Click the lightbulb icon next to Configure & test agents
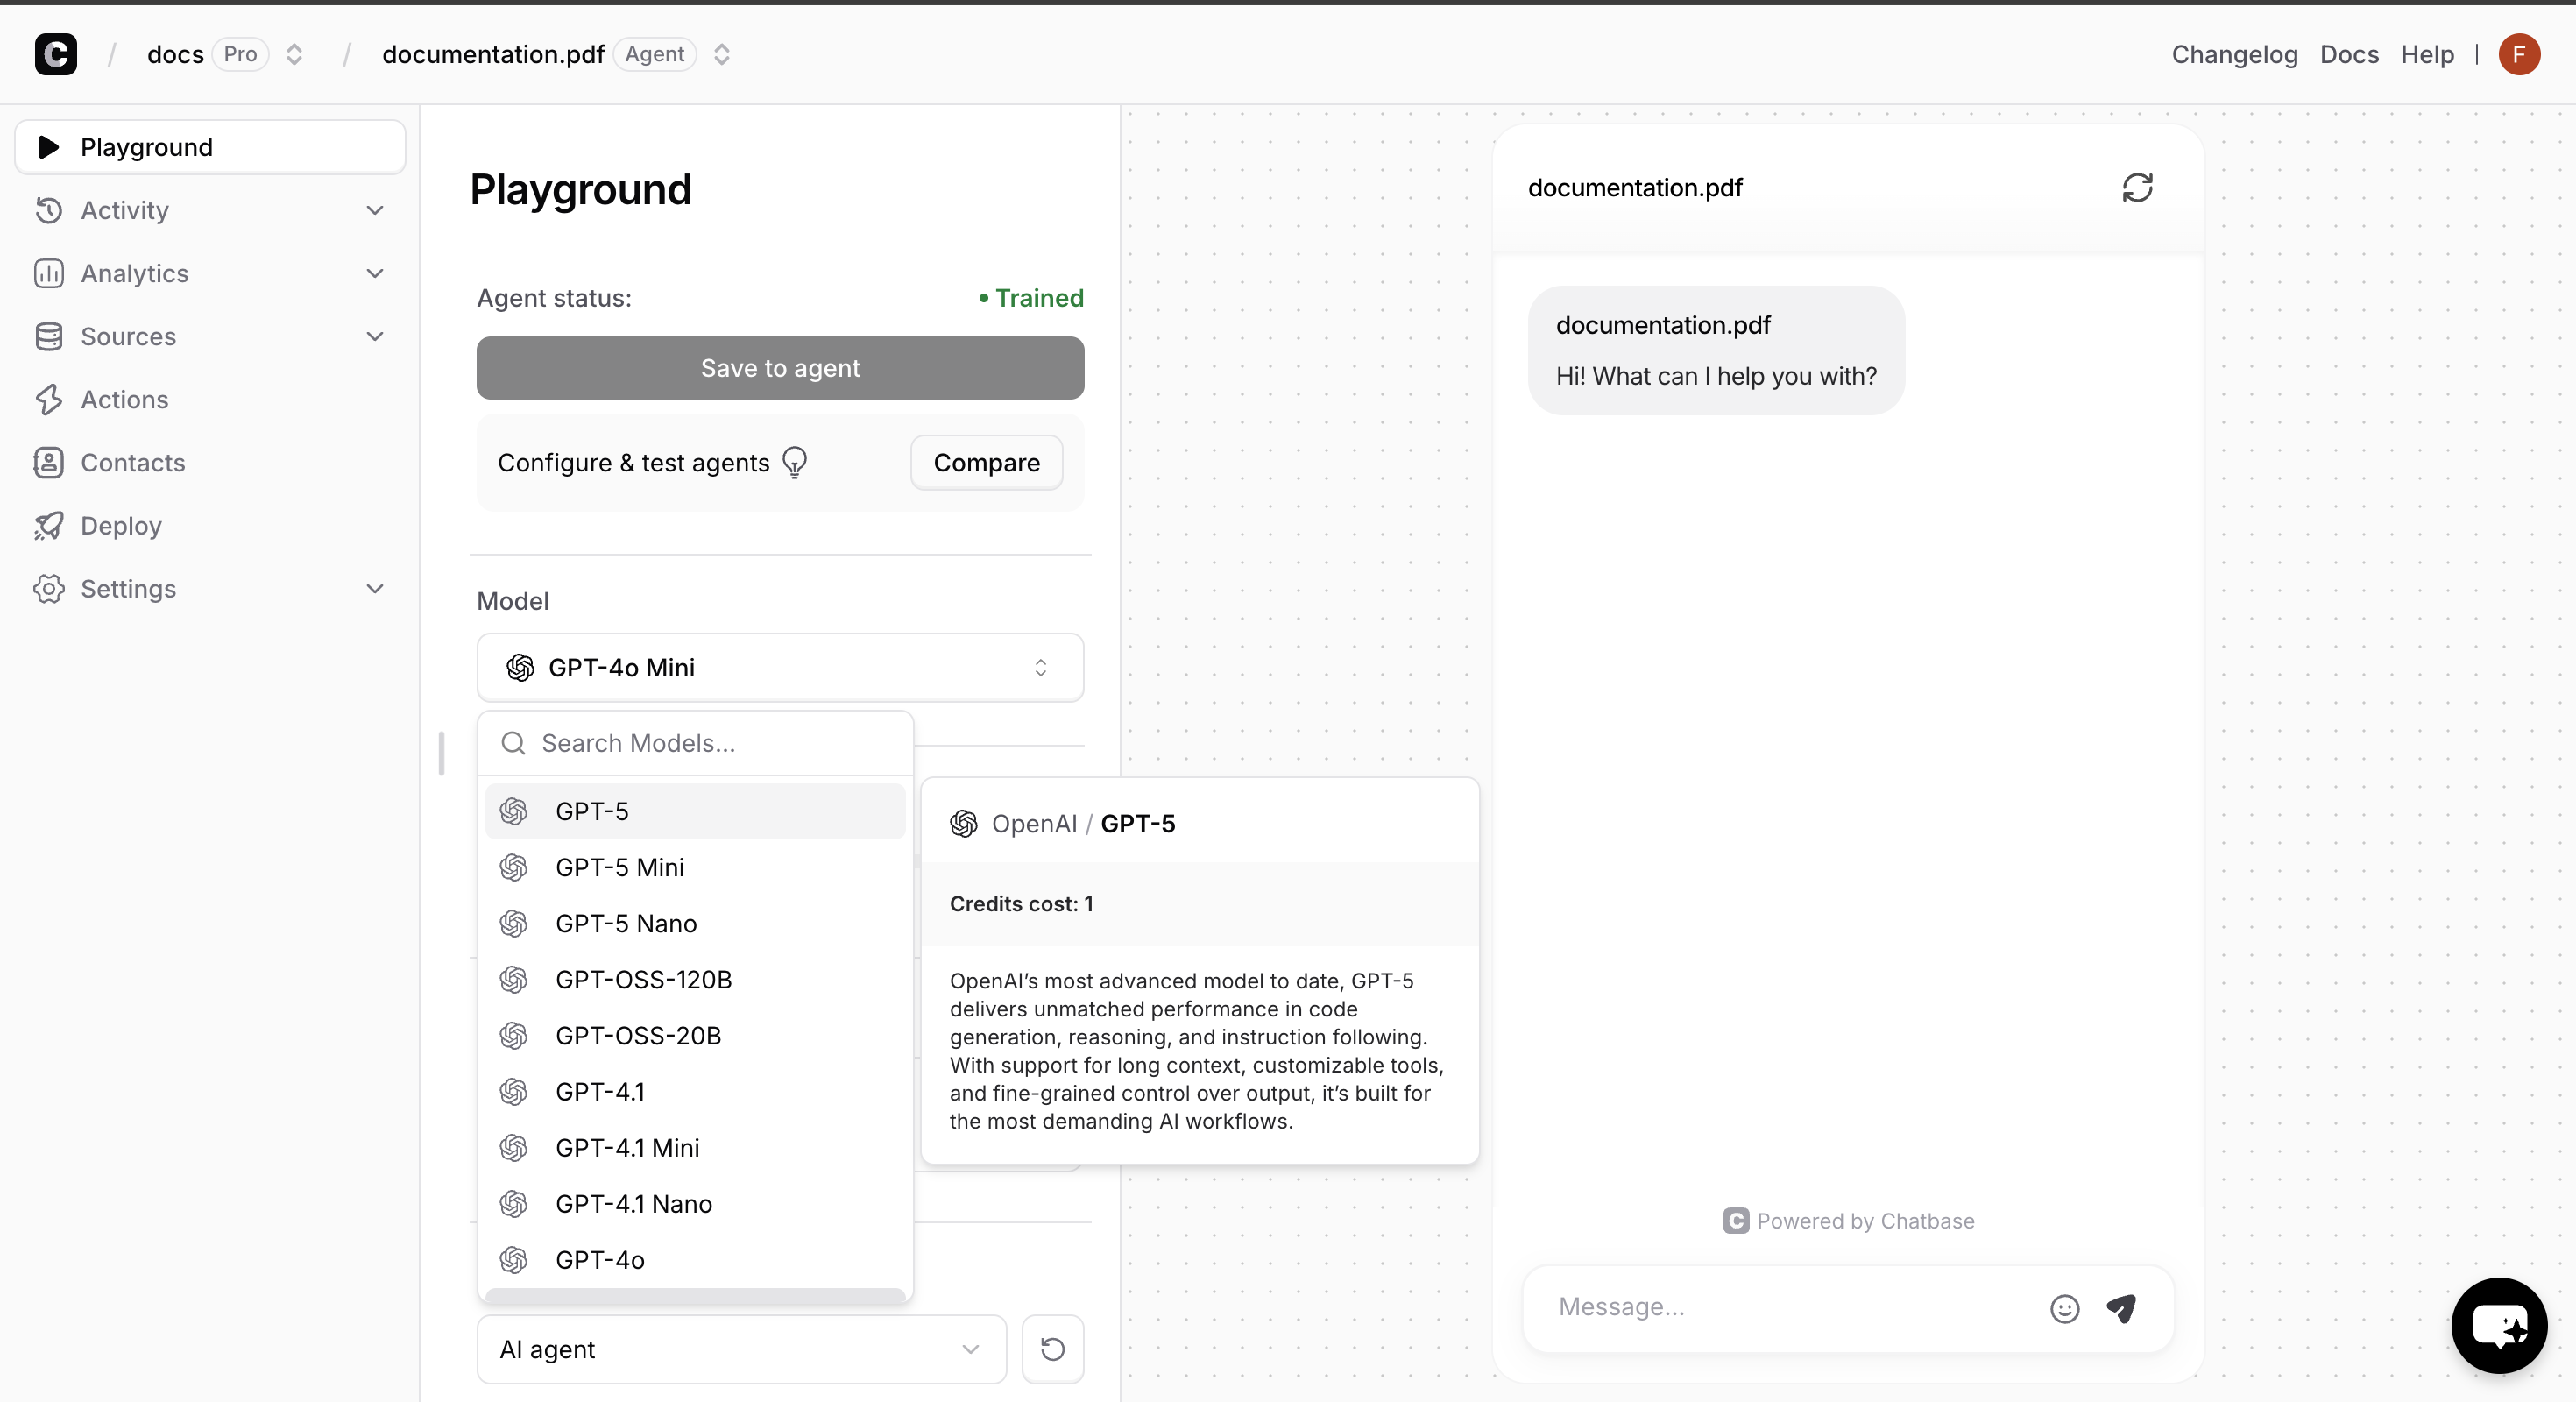 [x=794, y=462]
